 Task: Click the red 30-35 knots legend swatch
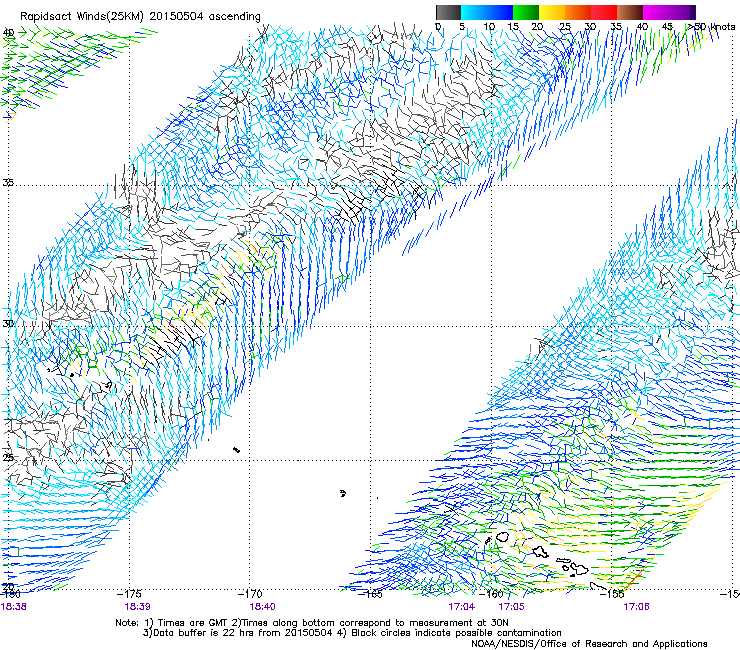[604, 12]
